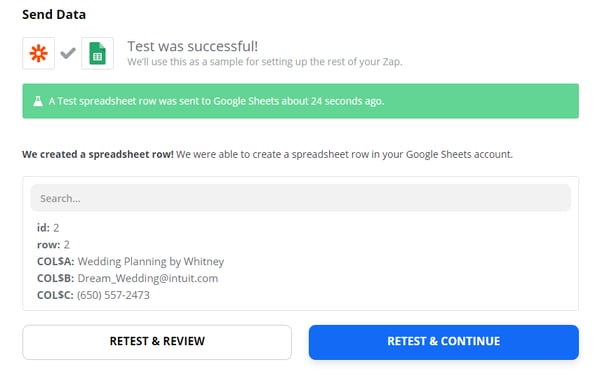Click the COL$C field label
This screenshot has height=381, width=600.
(55, 295)
